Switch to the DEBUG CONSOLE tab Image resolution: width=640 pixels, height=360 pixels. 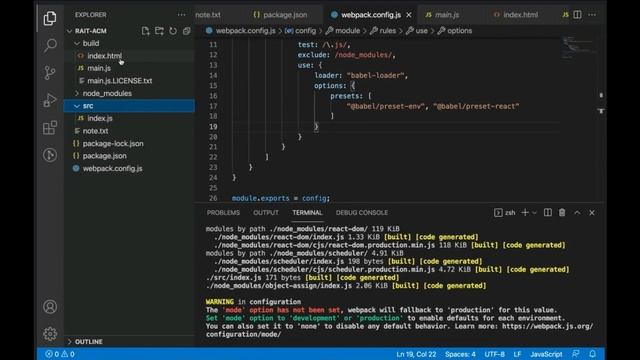tap(362, 213)
